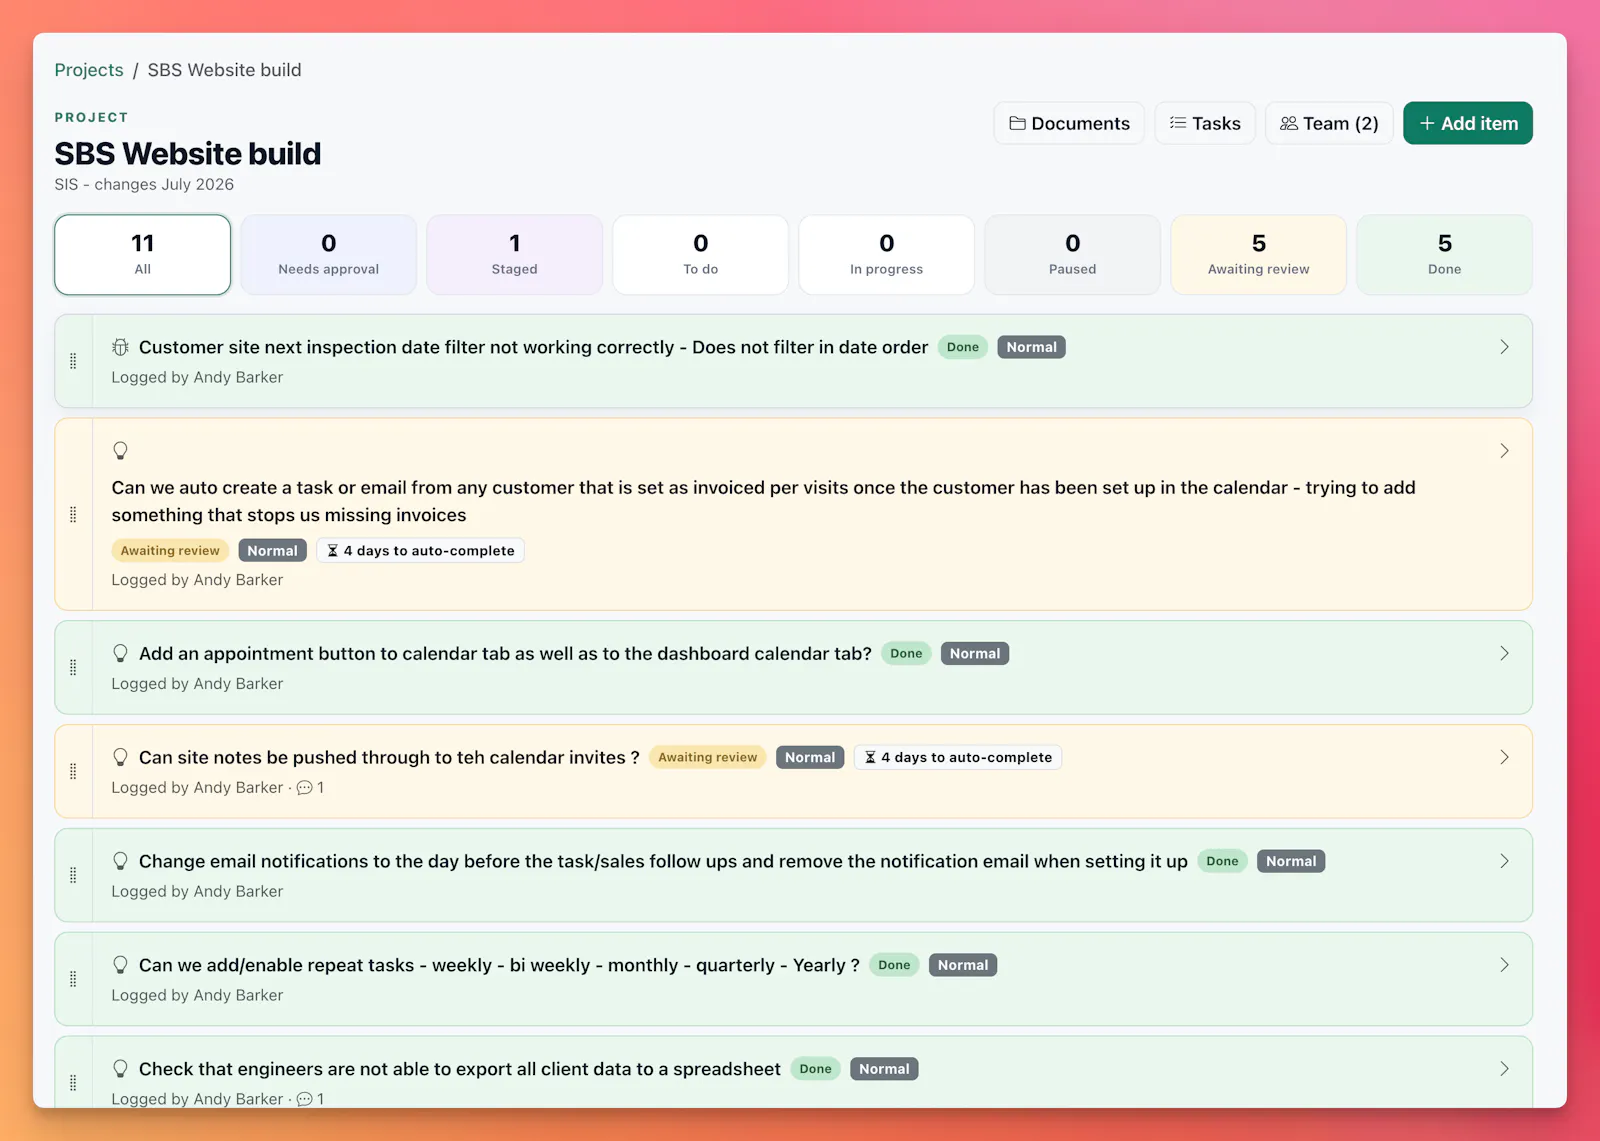Open Add an appointment button item chevron
This screenshot has height=1141, width=1600.
click(1504, 653)
